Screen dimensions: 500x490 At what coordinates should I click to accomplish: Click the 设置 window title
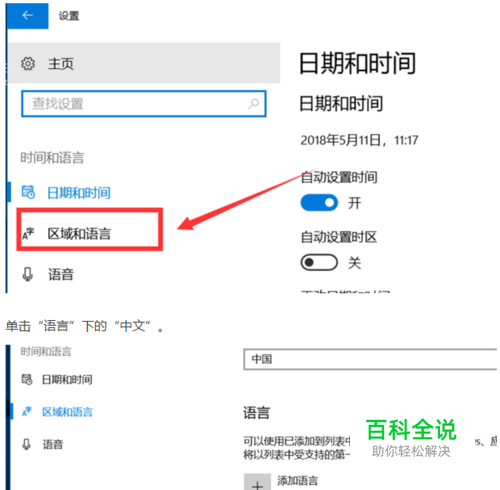pyautogui.click(x=69, y=16)
